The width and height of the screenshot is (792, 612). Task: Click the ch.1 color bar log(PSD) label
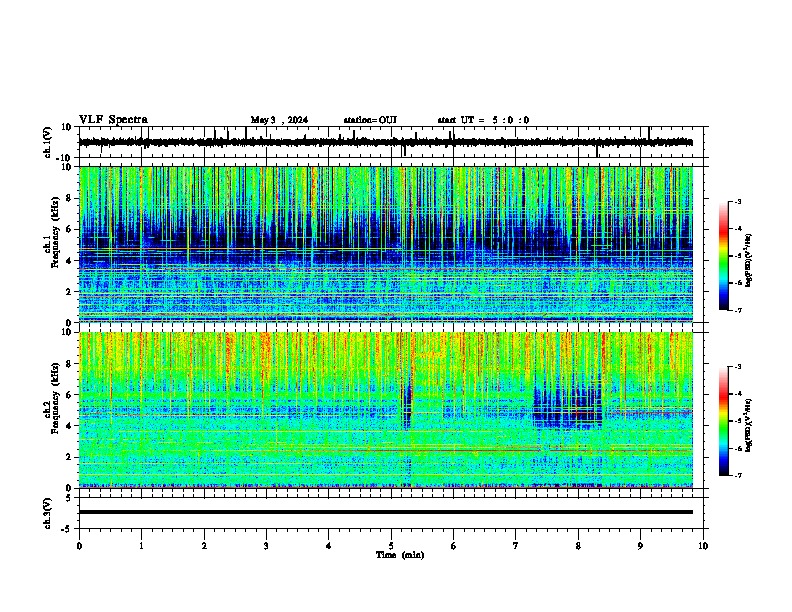tap(749, 261)
